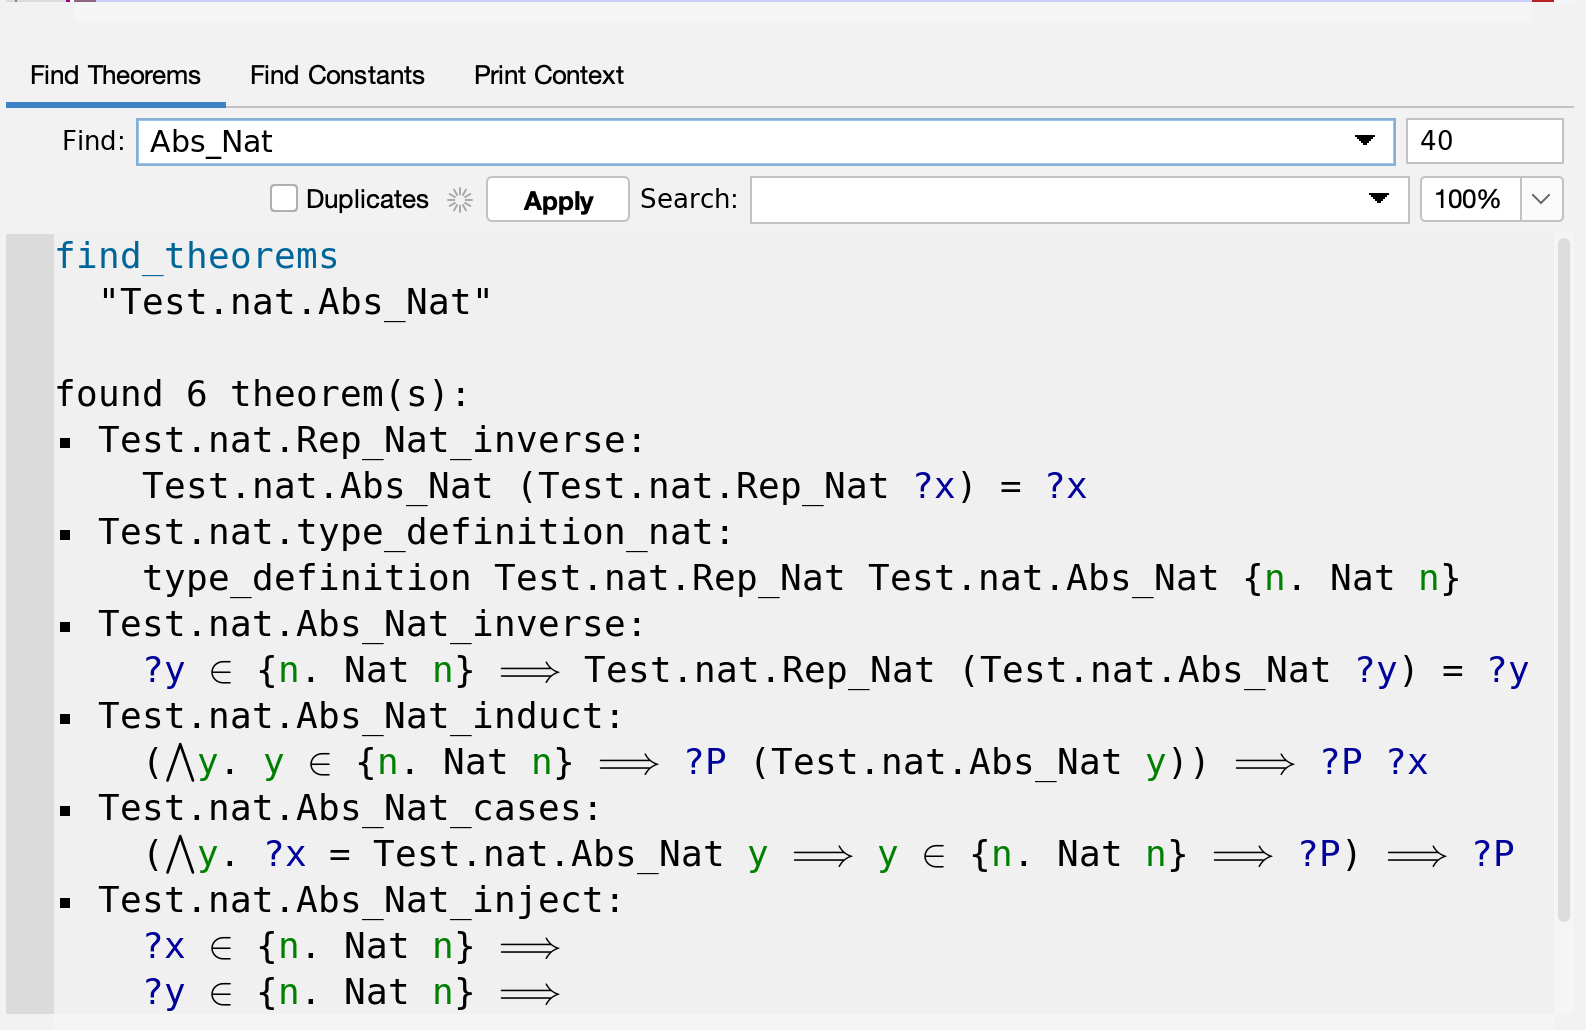Focus the Find field containing Abs_Nat
This screenshot has height=1030, width=1586.
click(x=740, y=141)
